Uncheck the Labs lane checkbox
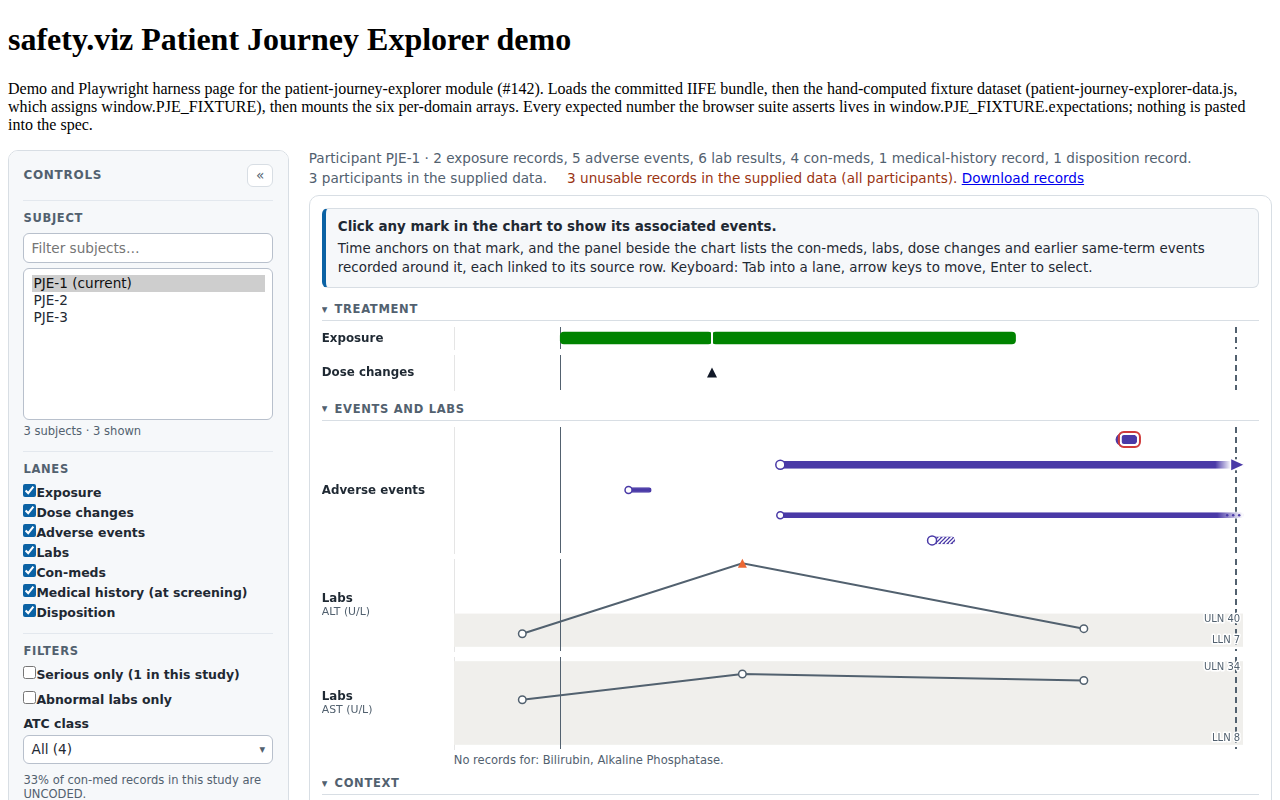This screenshot has height=800, width=1280. point(30,551)
